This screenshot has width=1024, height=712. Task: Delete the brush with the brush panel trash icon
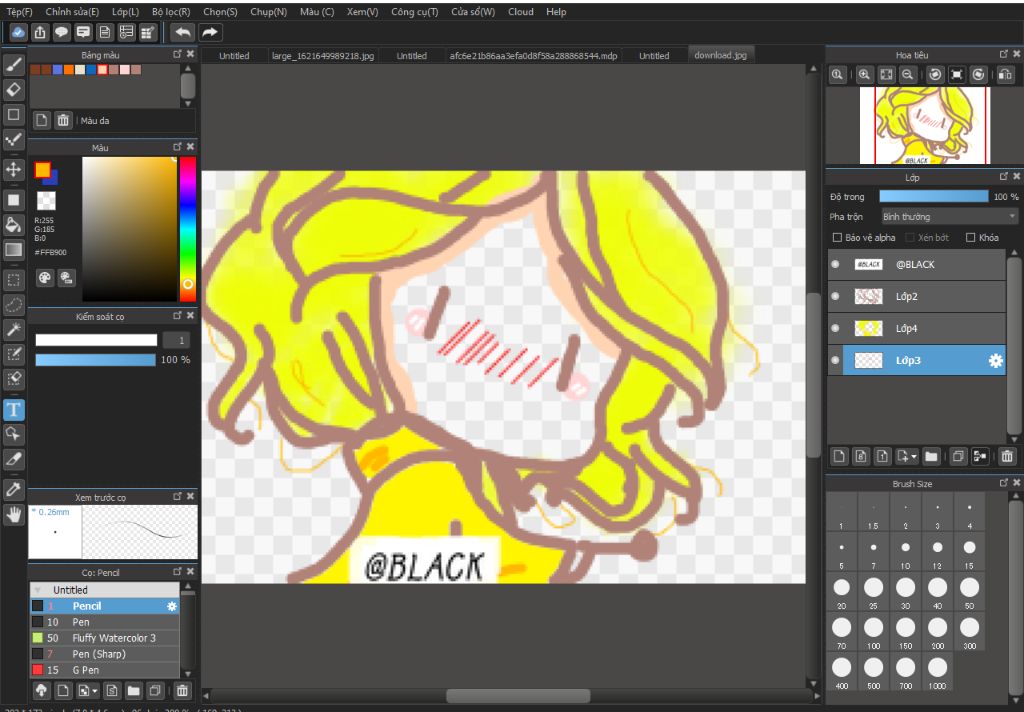click(182, 690)
